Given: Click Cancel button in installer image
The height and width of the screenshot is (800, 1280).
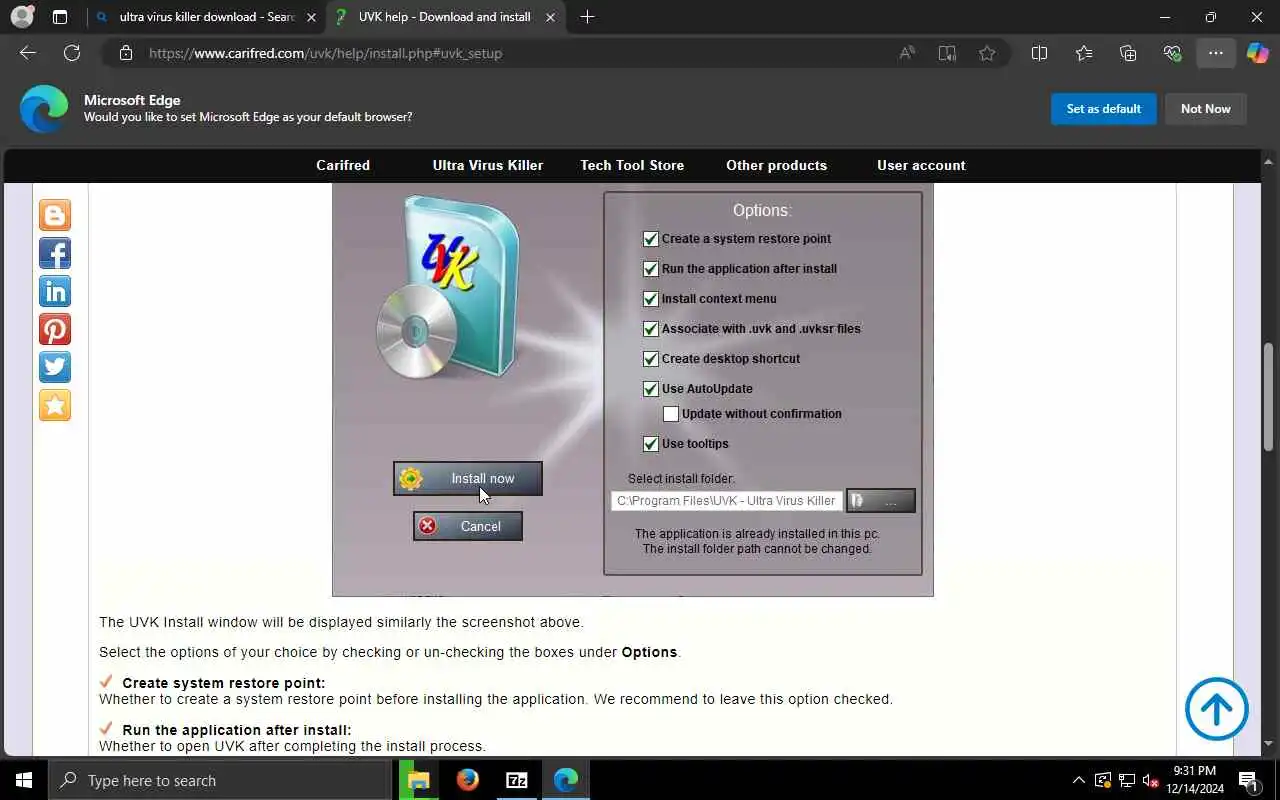Looking at the screenshot, I should (x=468, y=526).
